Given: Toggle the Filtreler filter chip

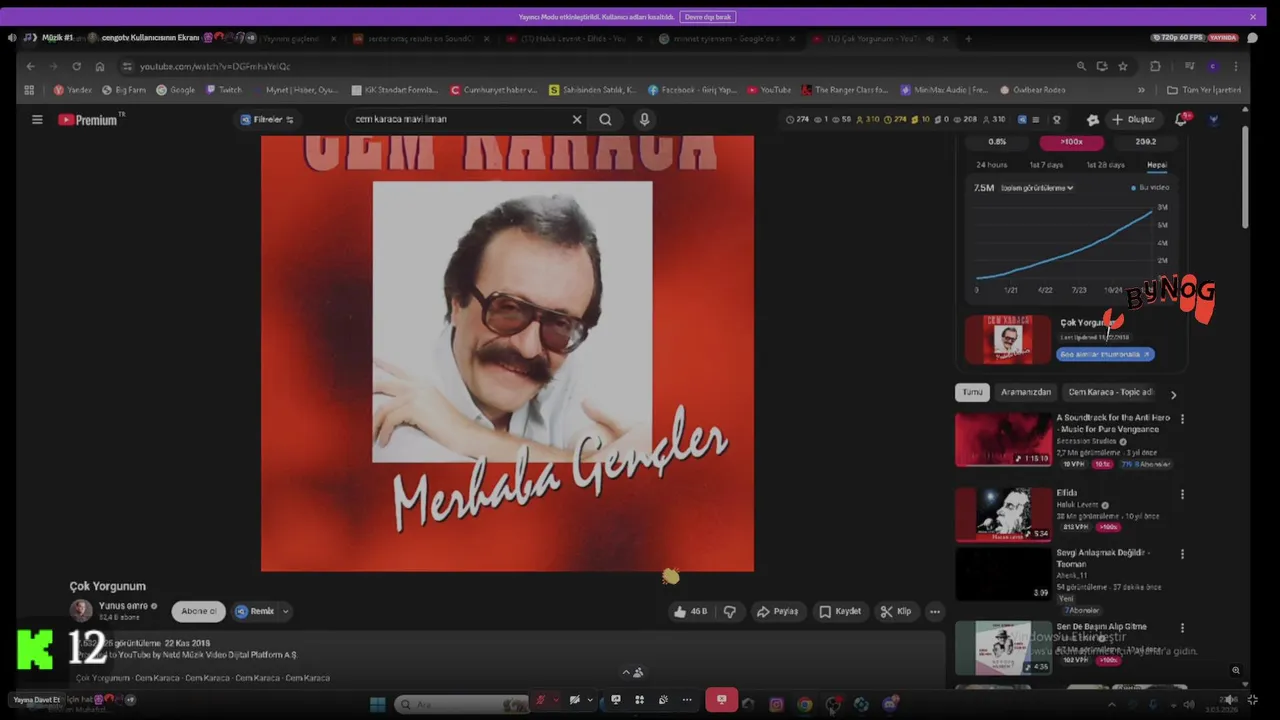Looking at the screenshot, I should pos(267,119).
